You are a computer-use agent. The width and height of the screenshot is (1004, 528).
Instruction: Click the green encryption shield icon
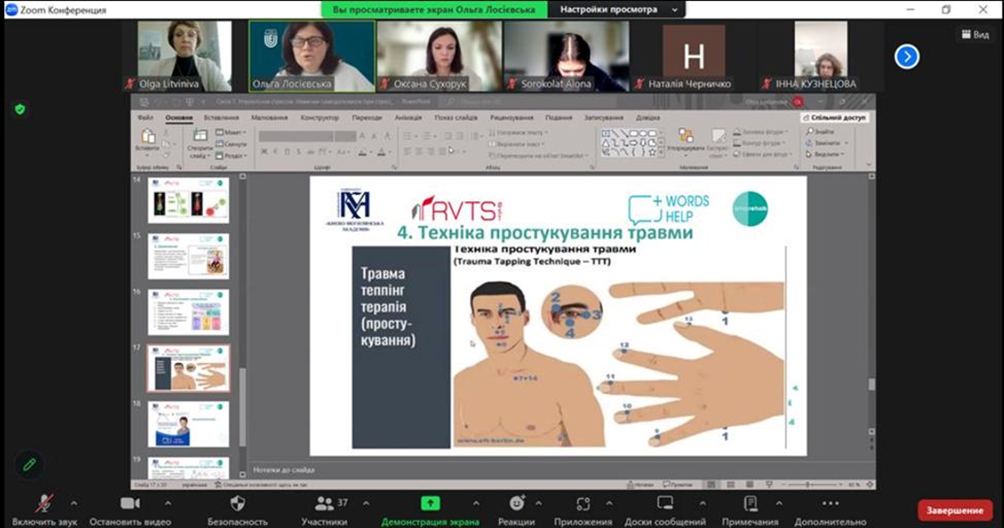19,109
